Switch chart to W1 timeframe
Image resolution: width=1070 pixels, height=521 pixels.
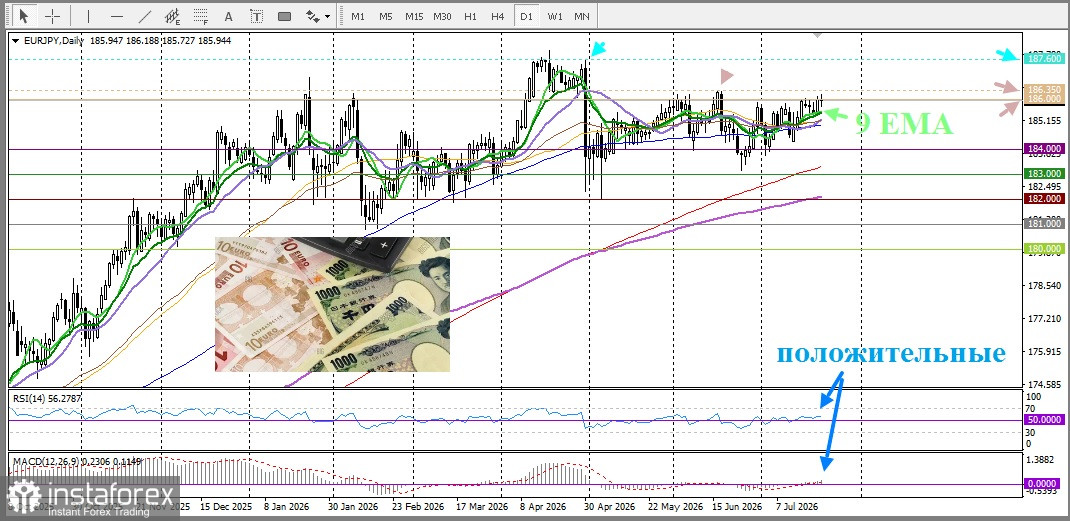click(x=555, y=16)
